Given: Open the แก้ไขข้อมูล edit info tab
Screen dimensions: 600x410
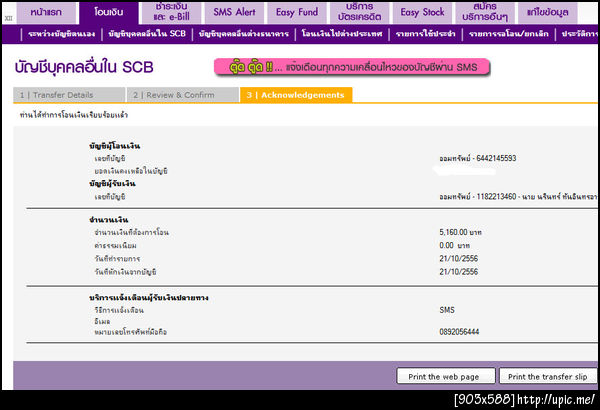Looking at the screenshot, I should coord(548,12).
